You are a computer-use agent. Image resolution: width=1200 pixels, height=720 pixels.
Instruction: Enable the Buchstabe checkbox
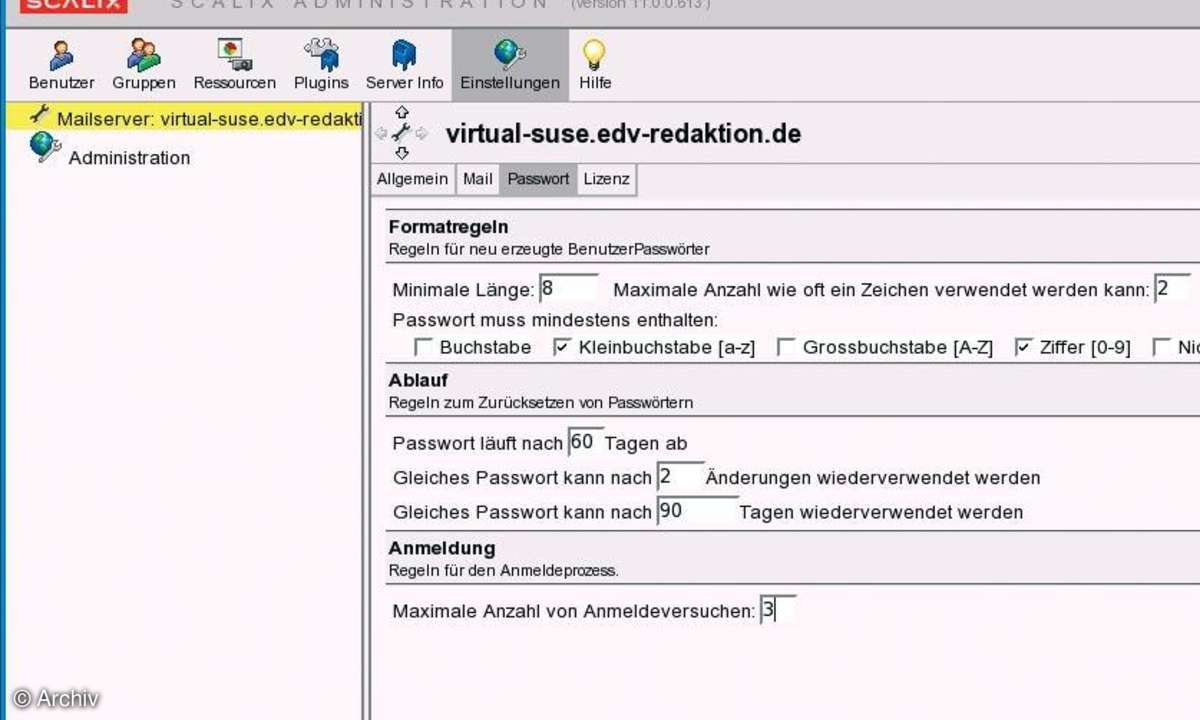pos(423,348)
